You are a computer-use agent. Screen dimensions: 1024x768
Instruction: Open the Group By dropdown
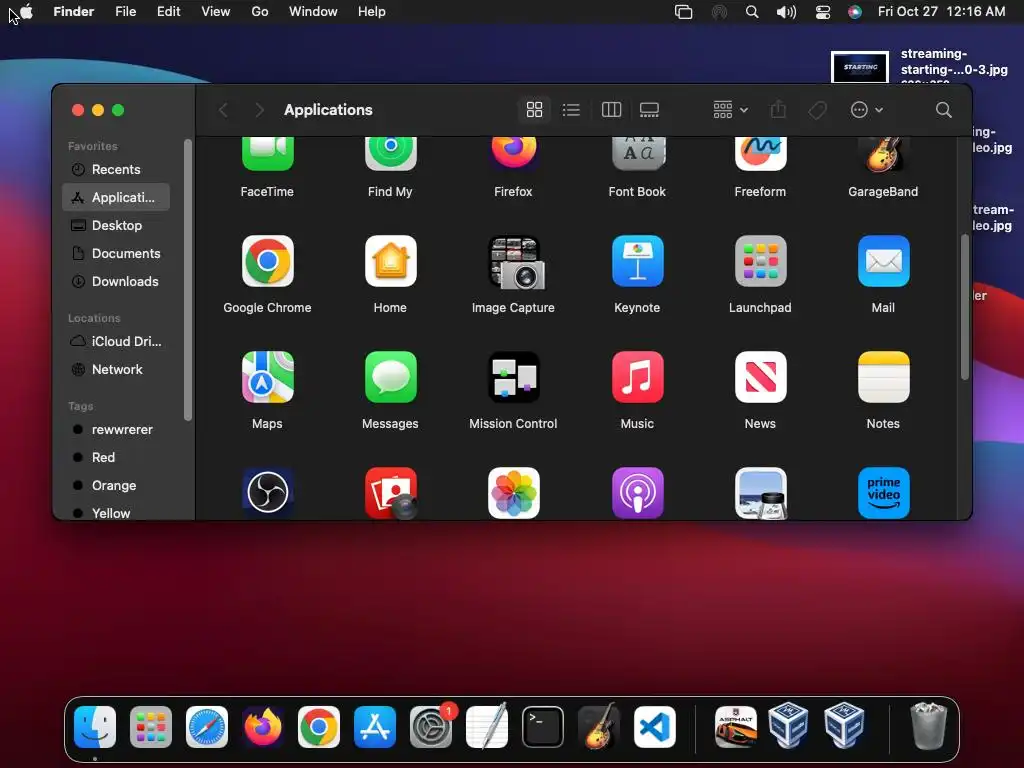(x=730, y=110)
